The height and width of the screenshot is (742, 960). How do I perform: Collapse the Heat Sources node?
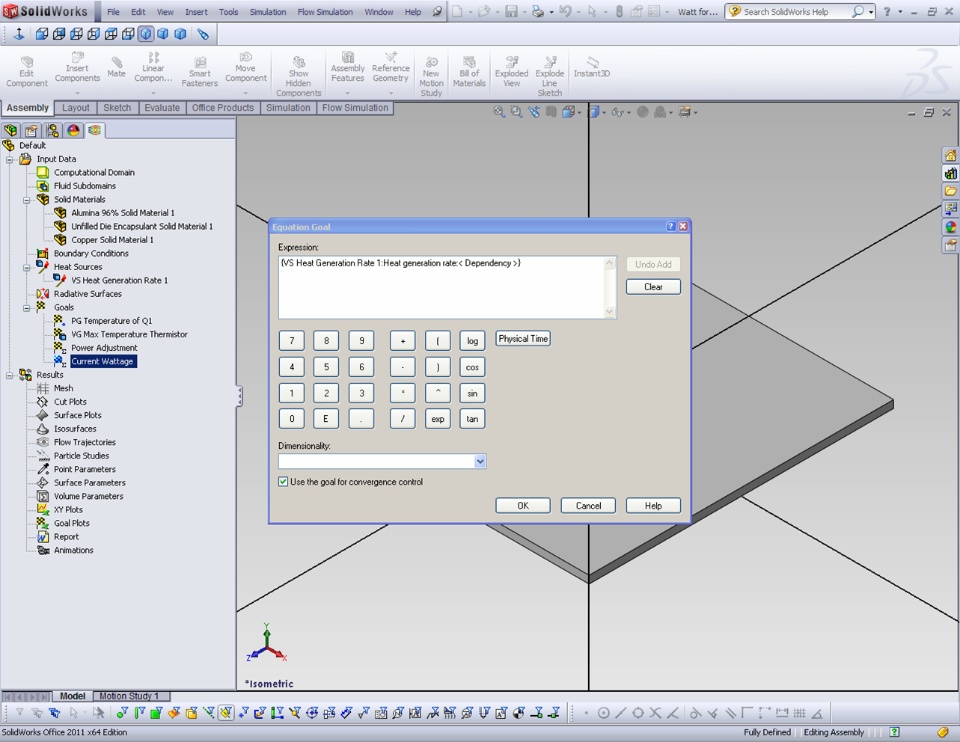click(x=26, y=267)
